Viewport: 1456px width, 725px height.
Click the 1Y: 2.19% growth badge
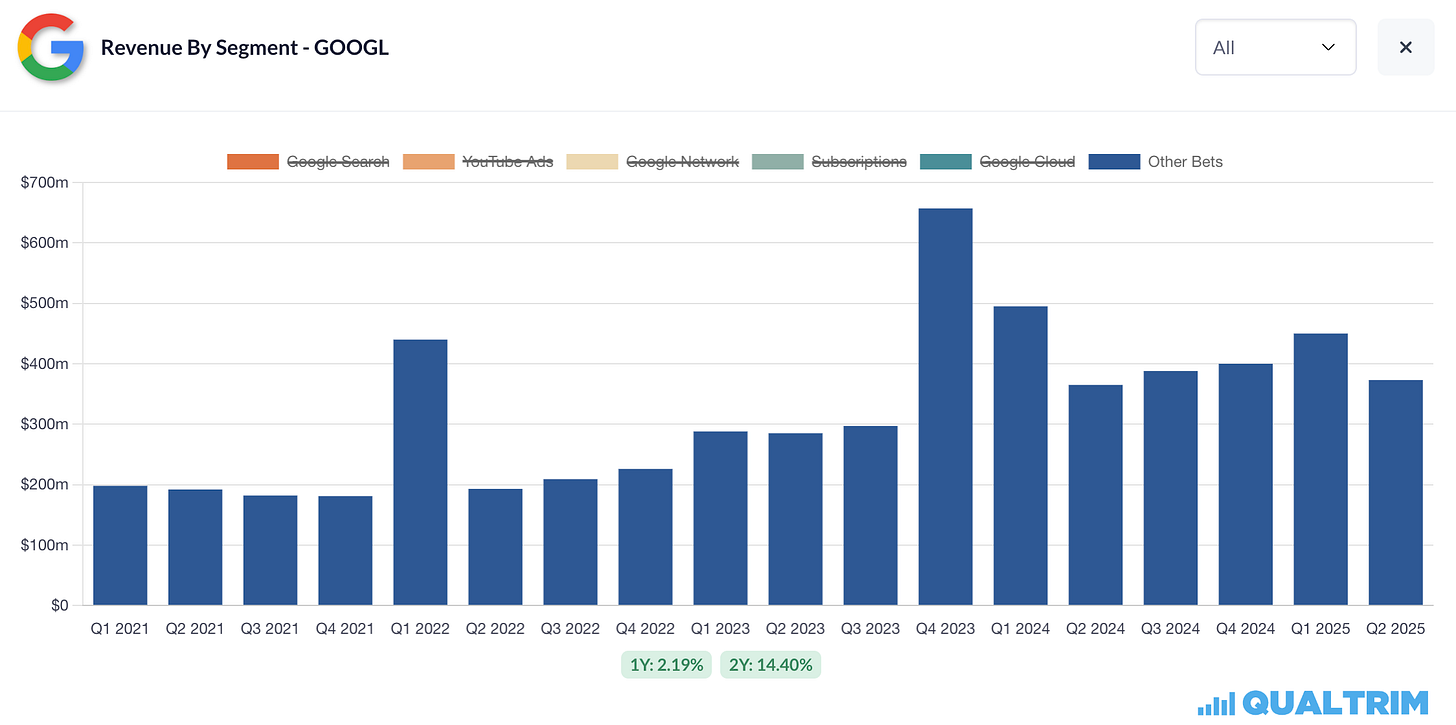(666, 664)
